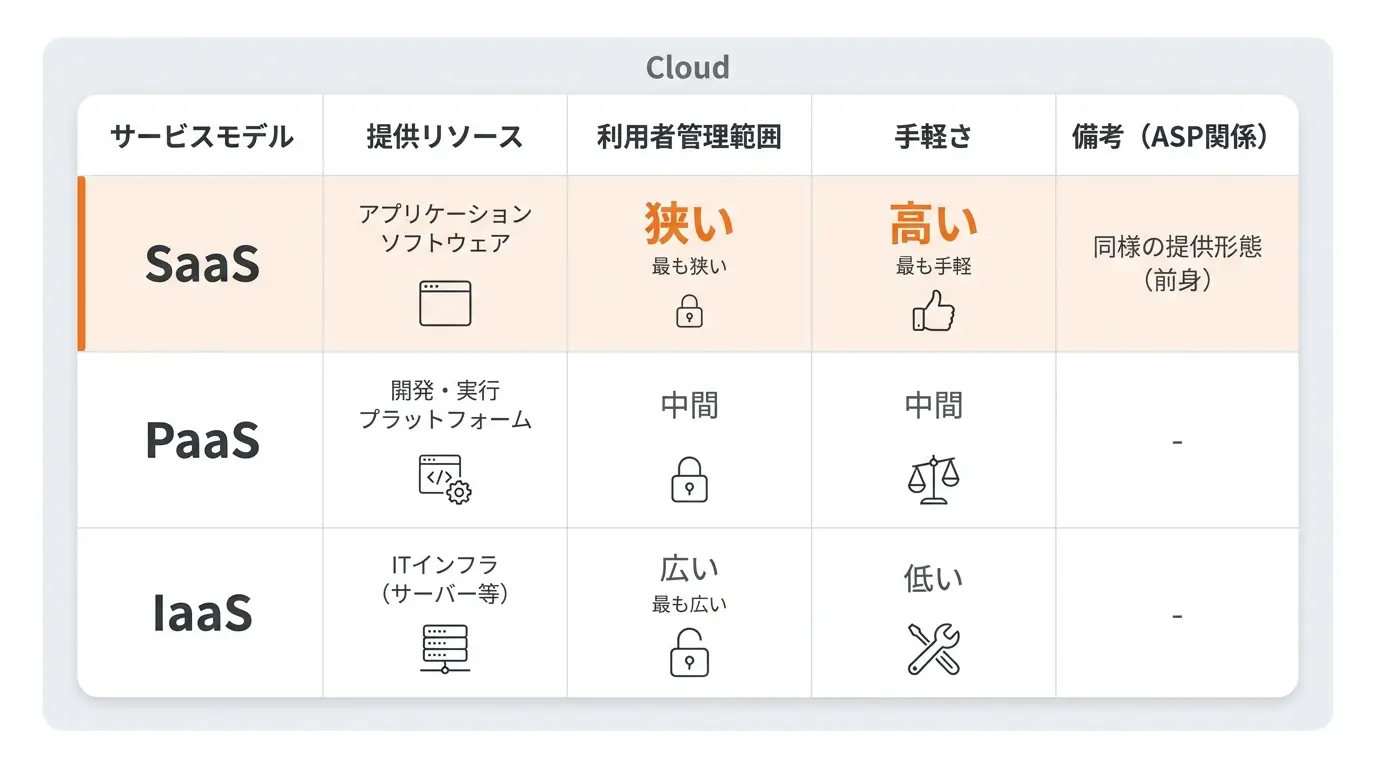Screen dimensions: 1376x768
Task: Click the server rack icon in IaaS row
Action: [445, 649]
